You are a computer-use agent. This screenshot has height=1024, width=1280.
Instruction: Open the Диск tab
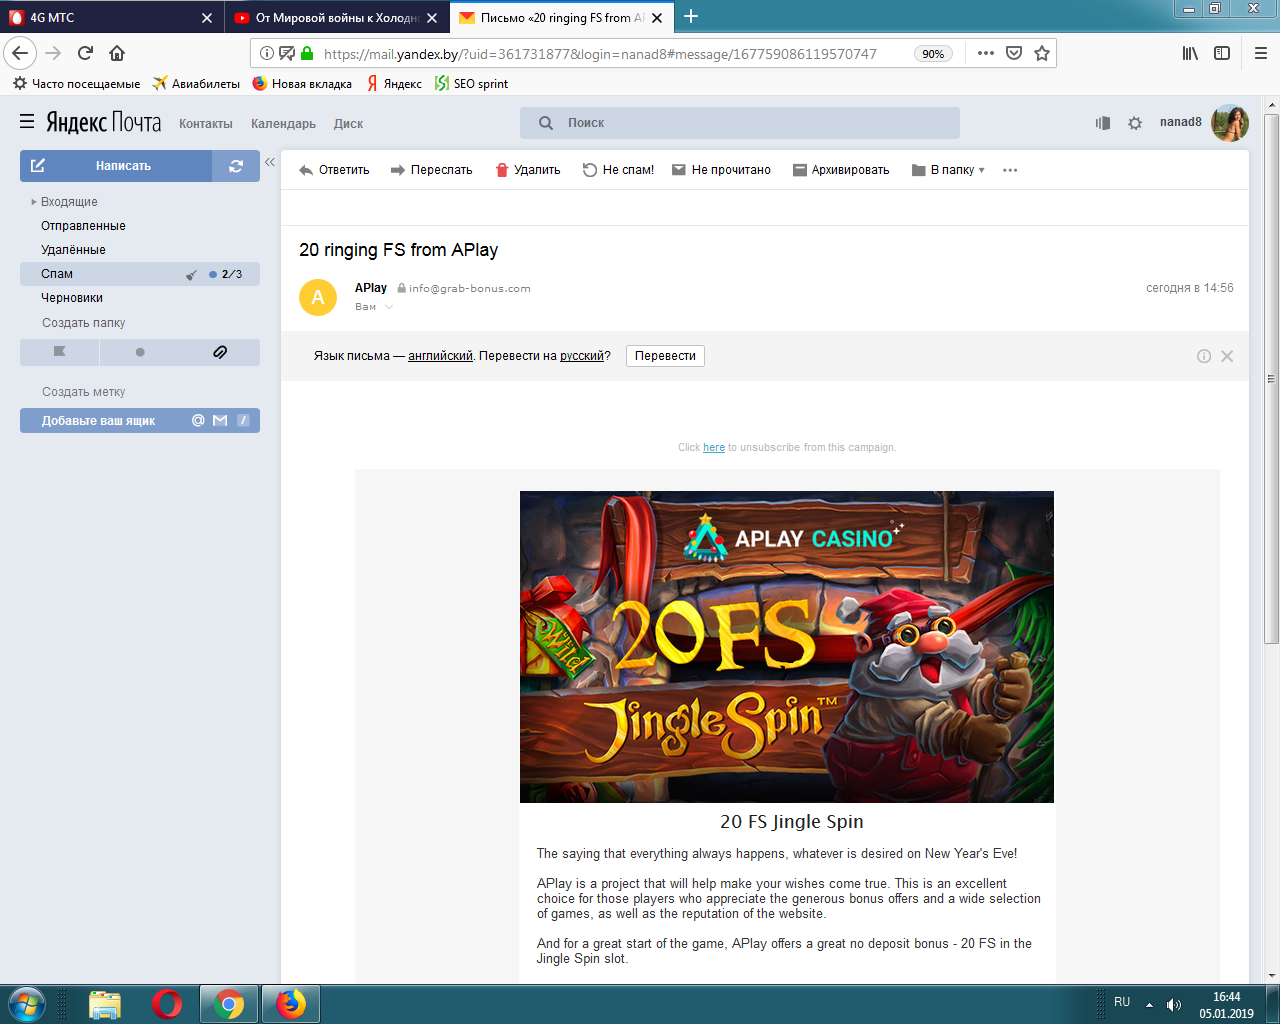coord(348,124)
